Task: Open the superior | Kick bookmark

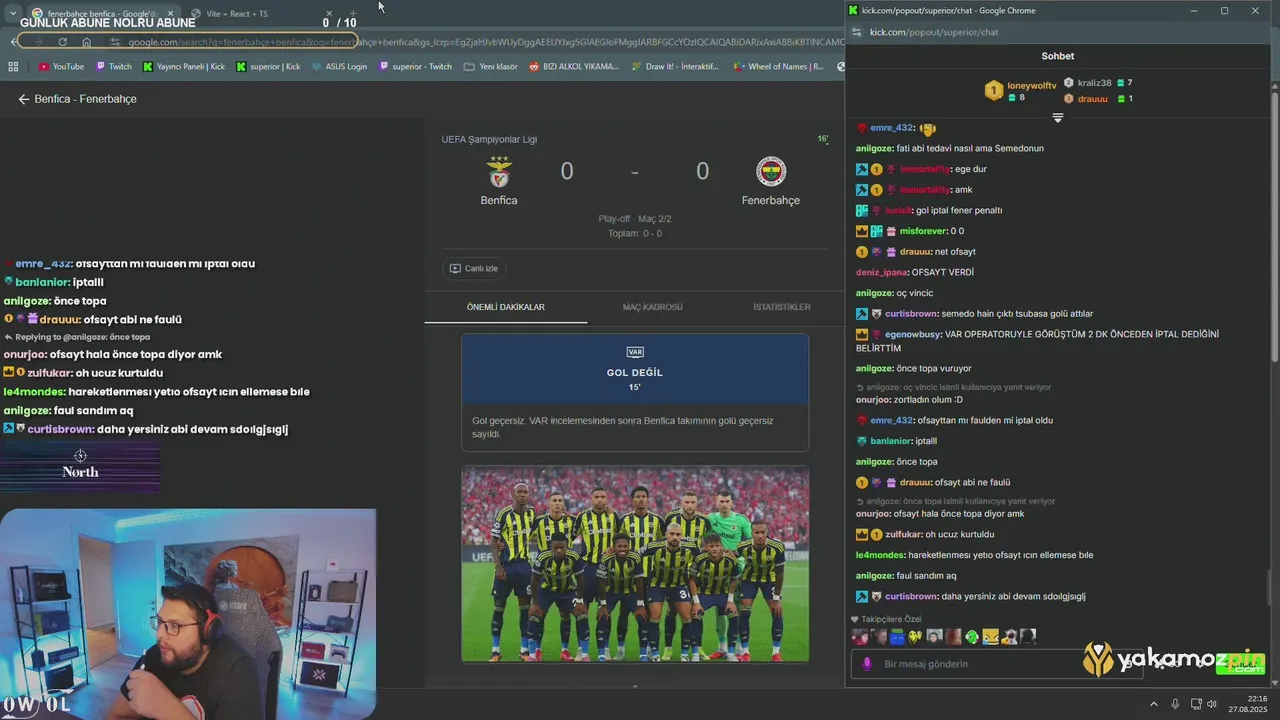Action: point(268,67)
